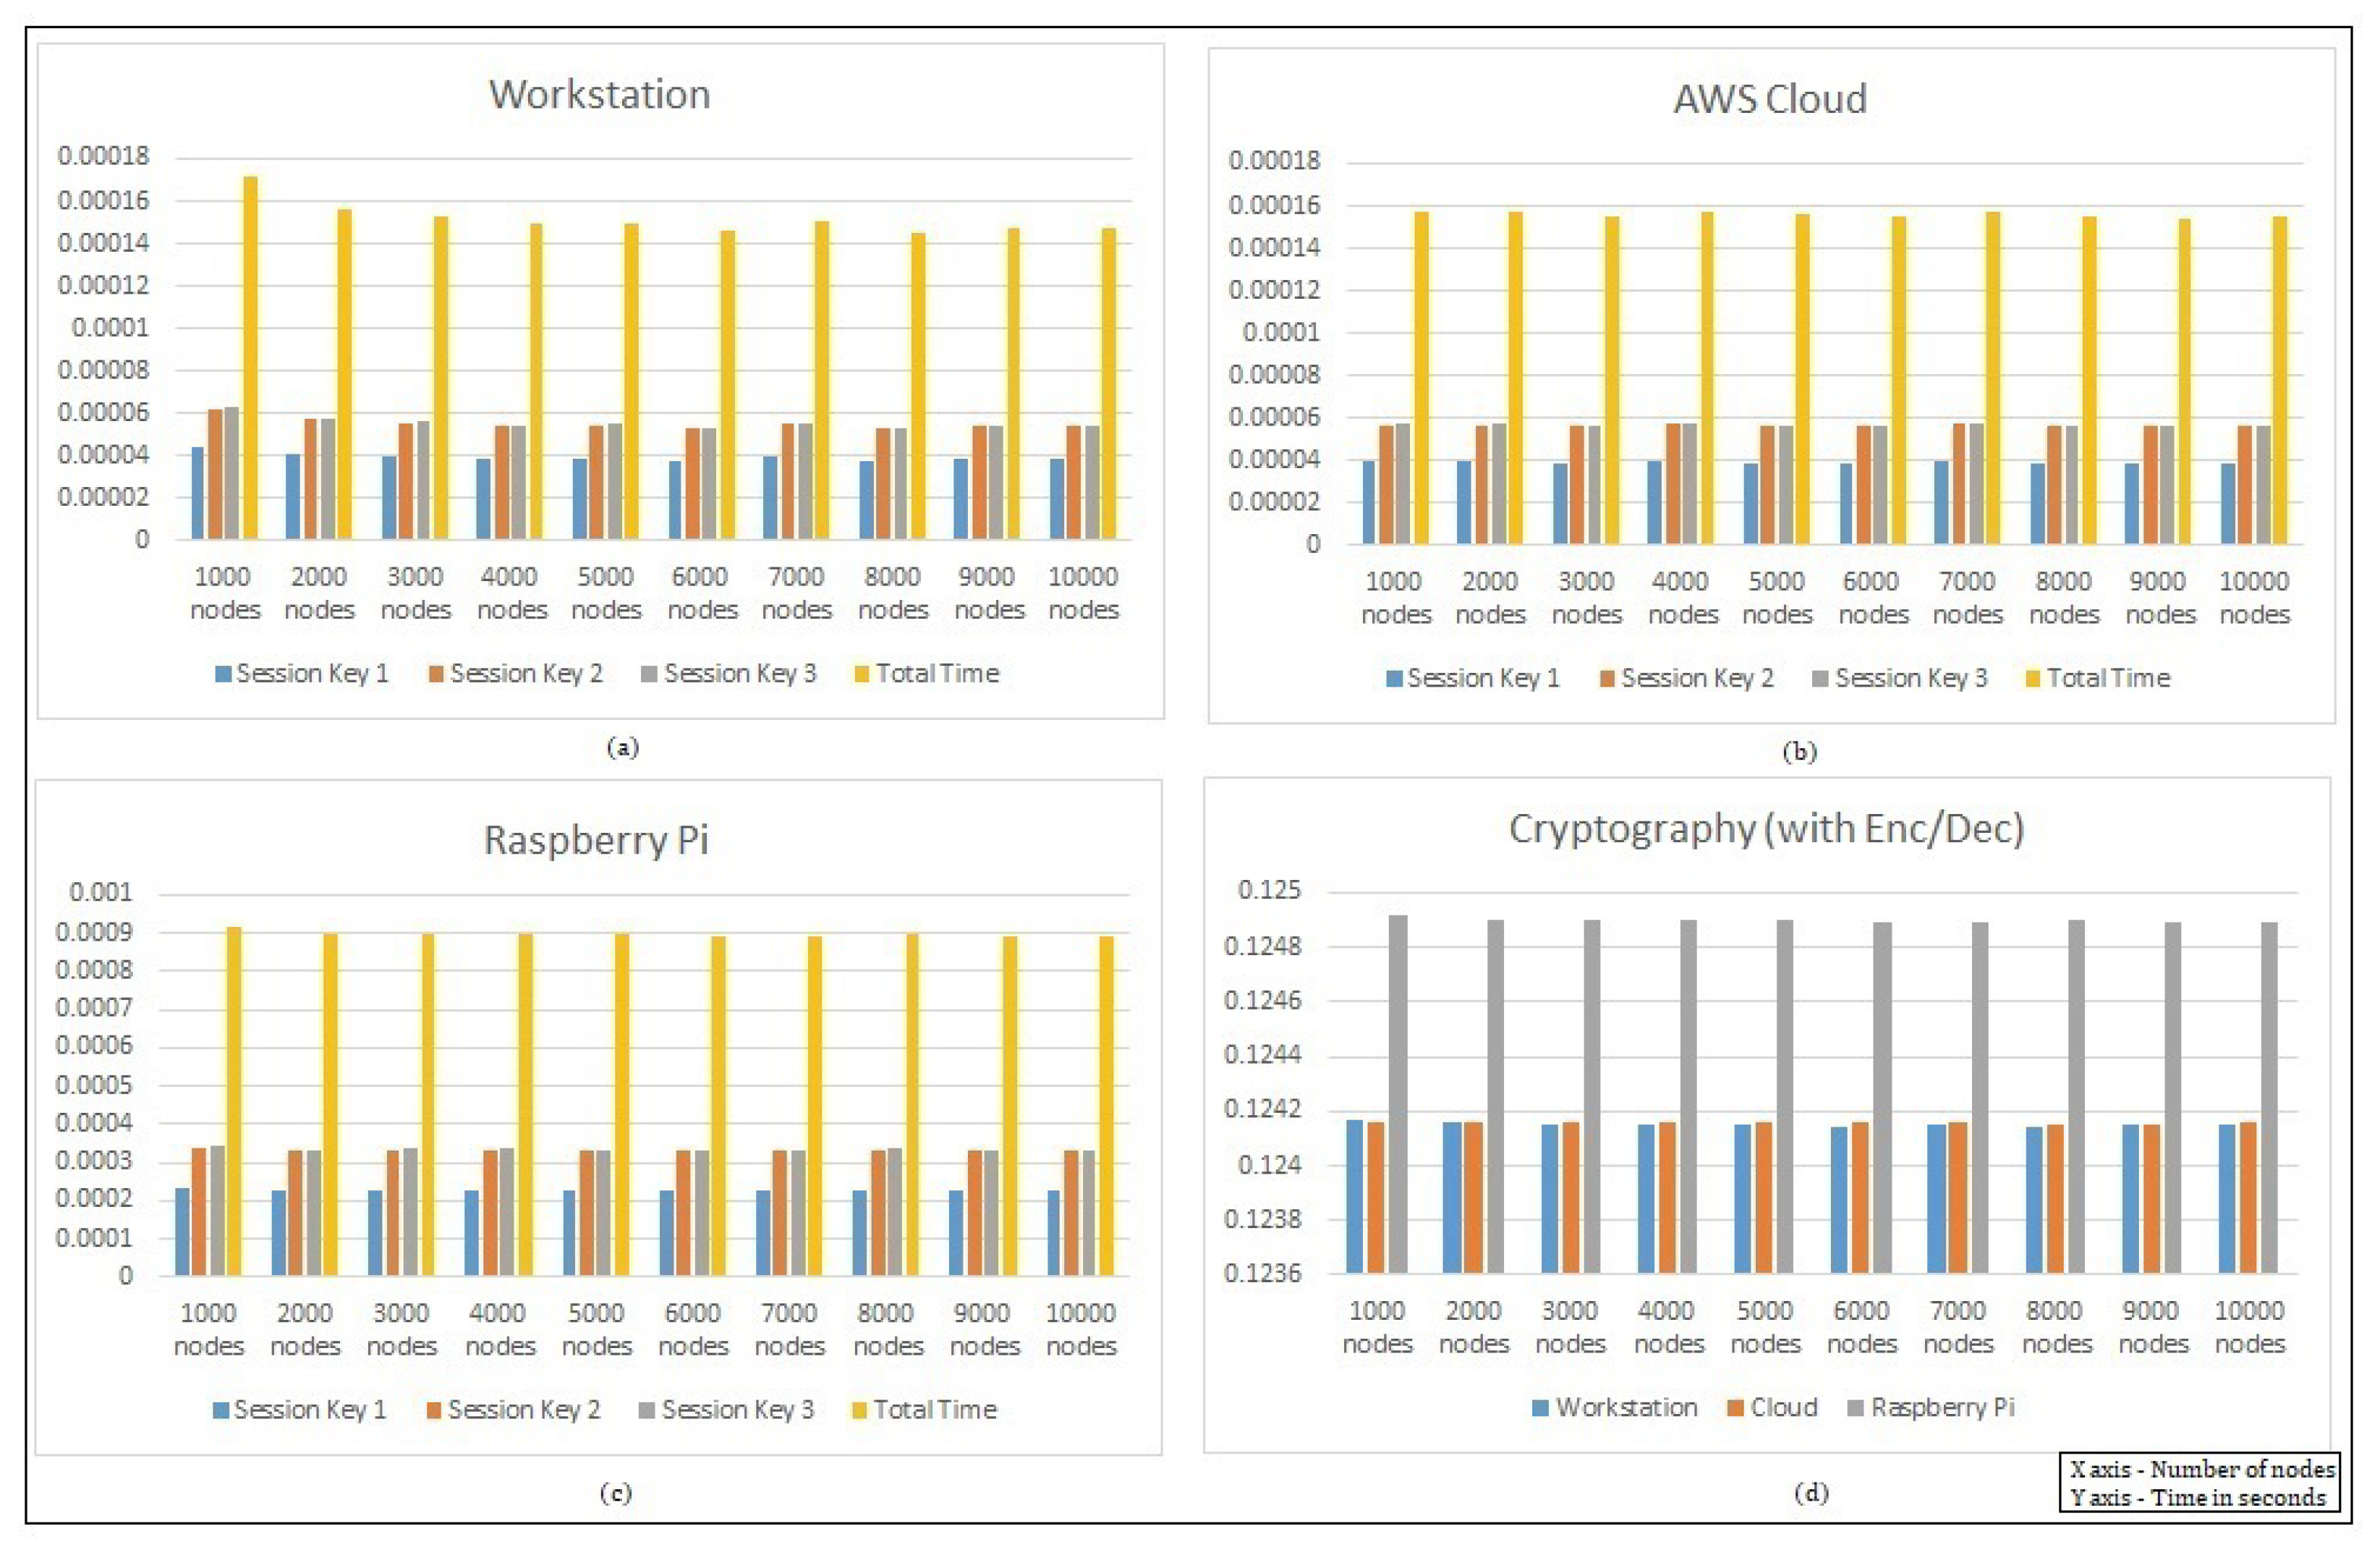Select gray Session Key 3 swatch in Raspberry Pi legend
Image resolution: width=2380 pixels, height=1563 pixels.
click(647, 1410)
